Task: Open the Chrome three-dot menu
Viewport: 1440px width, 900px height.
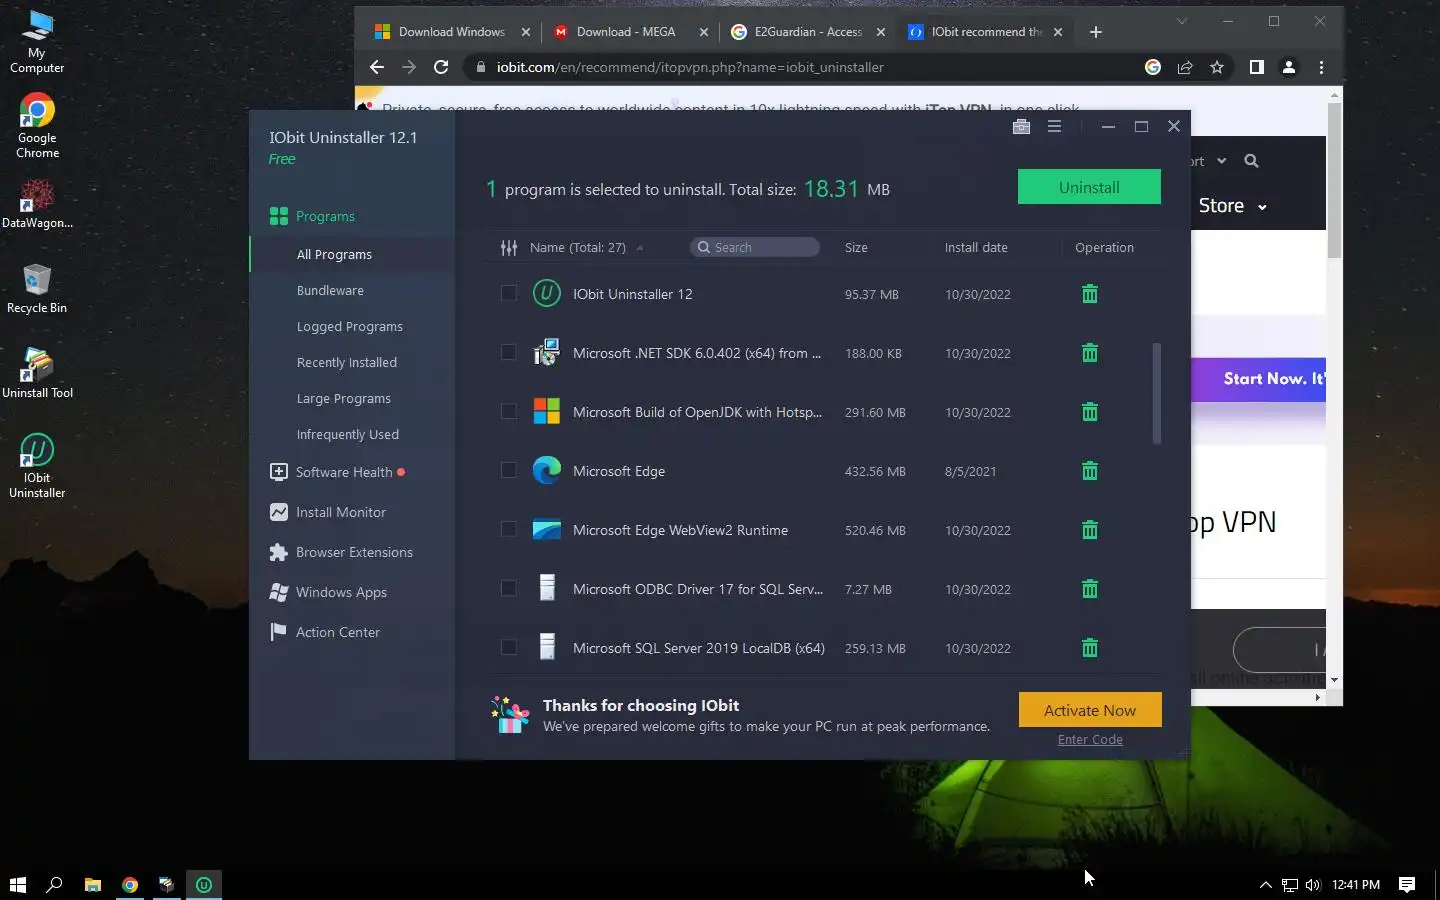Action: tap(1321, 67)
